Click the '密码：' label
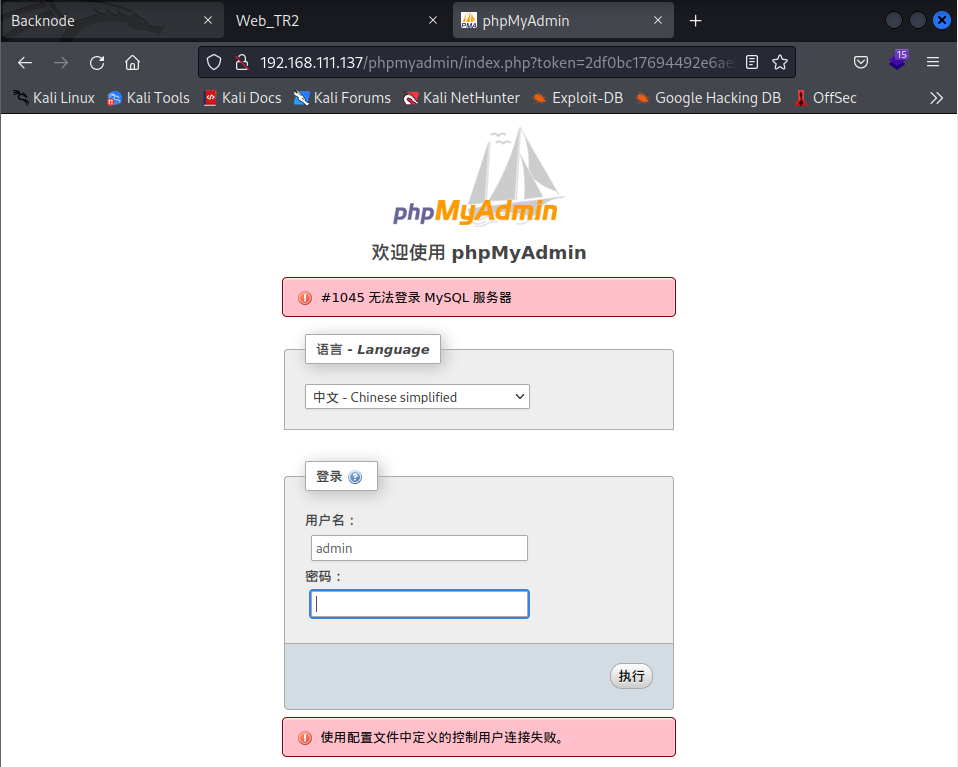The image size is (958, 767). pos(324,576)
